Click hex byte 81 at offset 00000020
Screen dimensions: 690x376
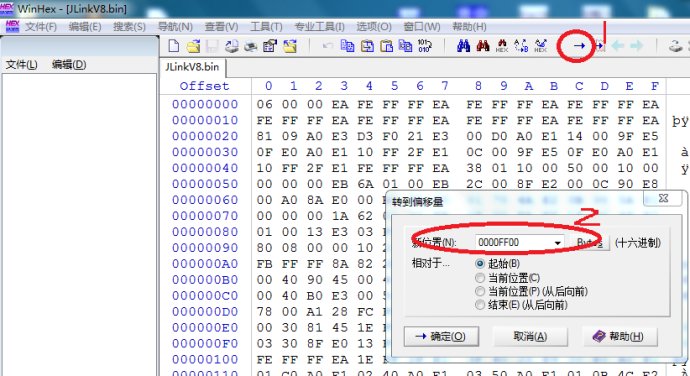(264, 136)
